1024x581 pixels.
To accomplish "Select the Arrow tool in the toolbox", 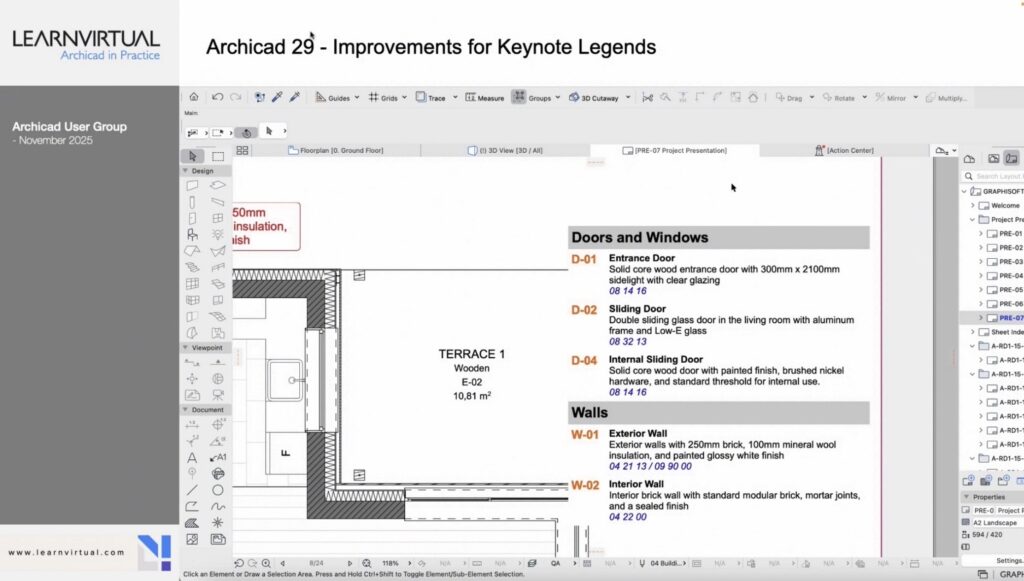I will pos(193,156).
